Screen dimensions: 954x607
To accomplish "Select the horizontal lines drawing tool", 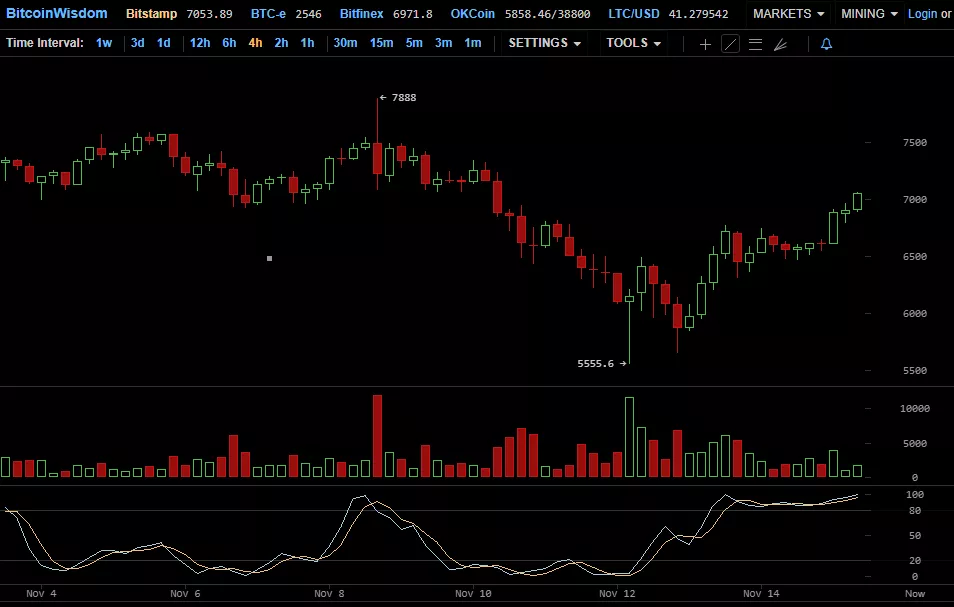I will click(755, 44).
